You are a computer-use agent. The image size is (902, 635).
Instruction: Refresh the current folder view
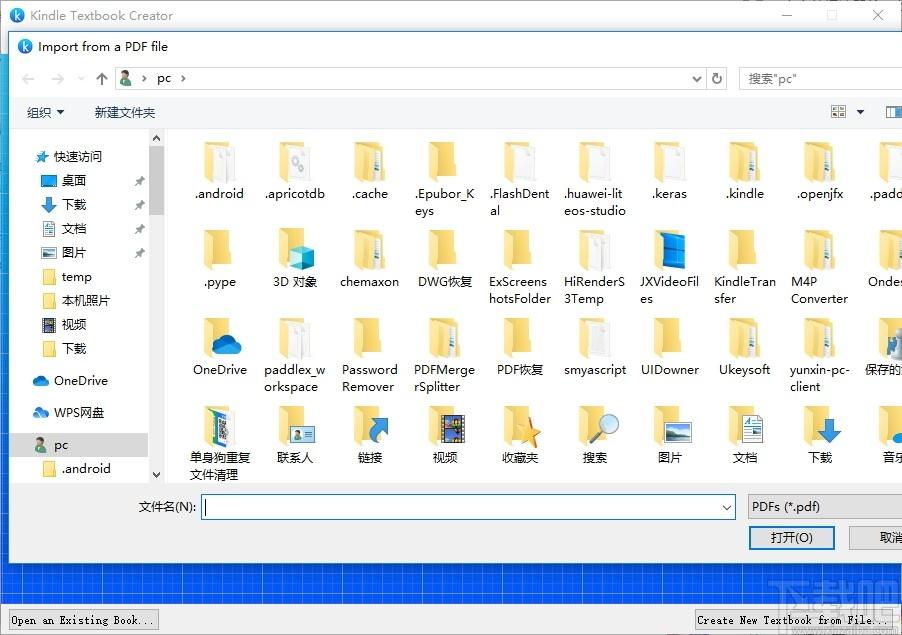tap(717, 78)
